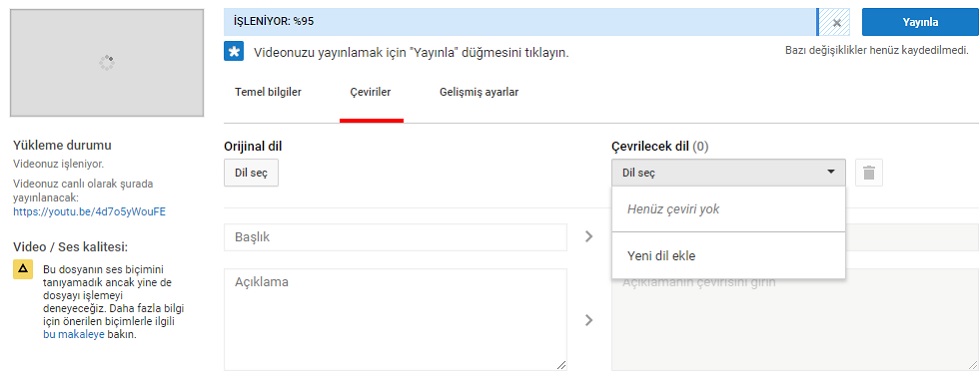Open the Gelişmiş ayarlar tab
The image size is (980, 384).
click(479, 93)
